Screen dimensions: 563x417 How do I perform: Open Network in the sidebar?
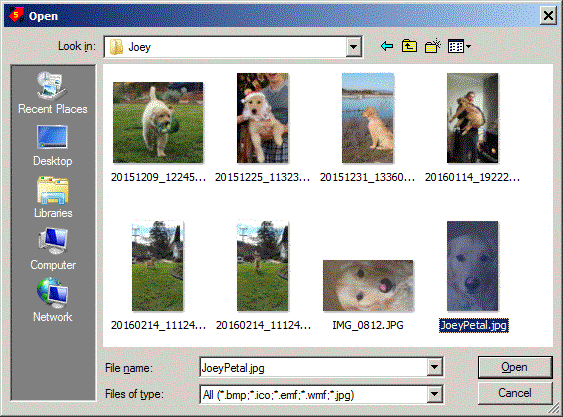[x=53, y=300]
